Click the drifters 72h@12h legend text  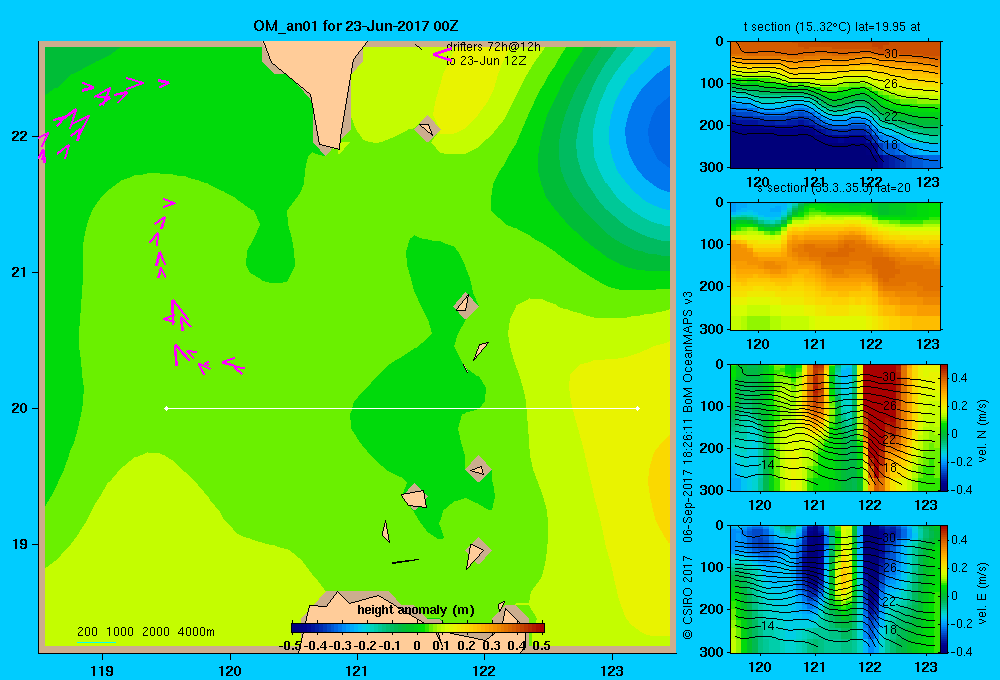tap(493, 47)
